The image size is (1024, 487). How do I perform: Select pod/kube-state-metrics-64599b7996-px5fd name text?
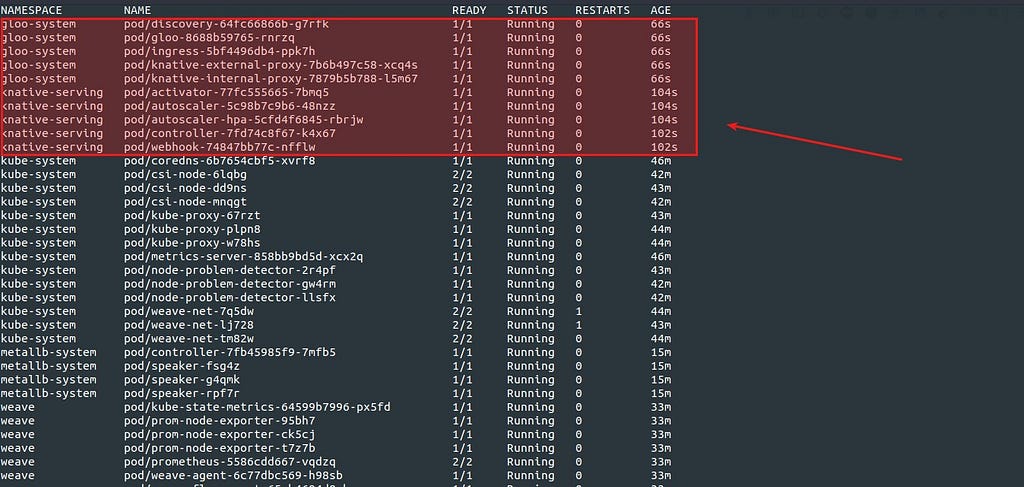[257, 408]
